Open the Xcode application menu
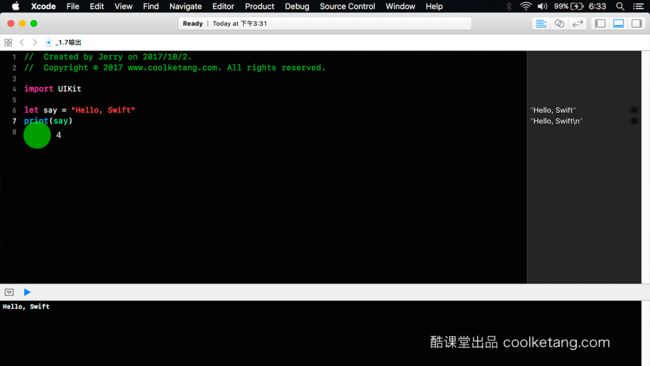 [43, 6]
